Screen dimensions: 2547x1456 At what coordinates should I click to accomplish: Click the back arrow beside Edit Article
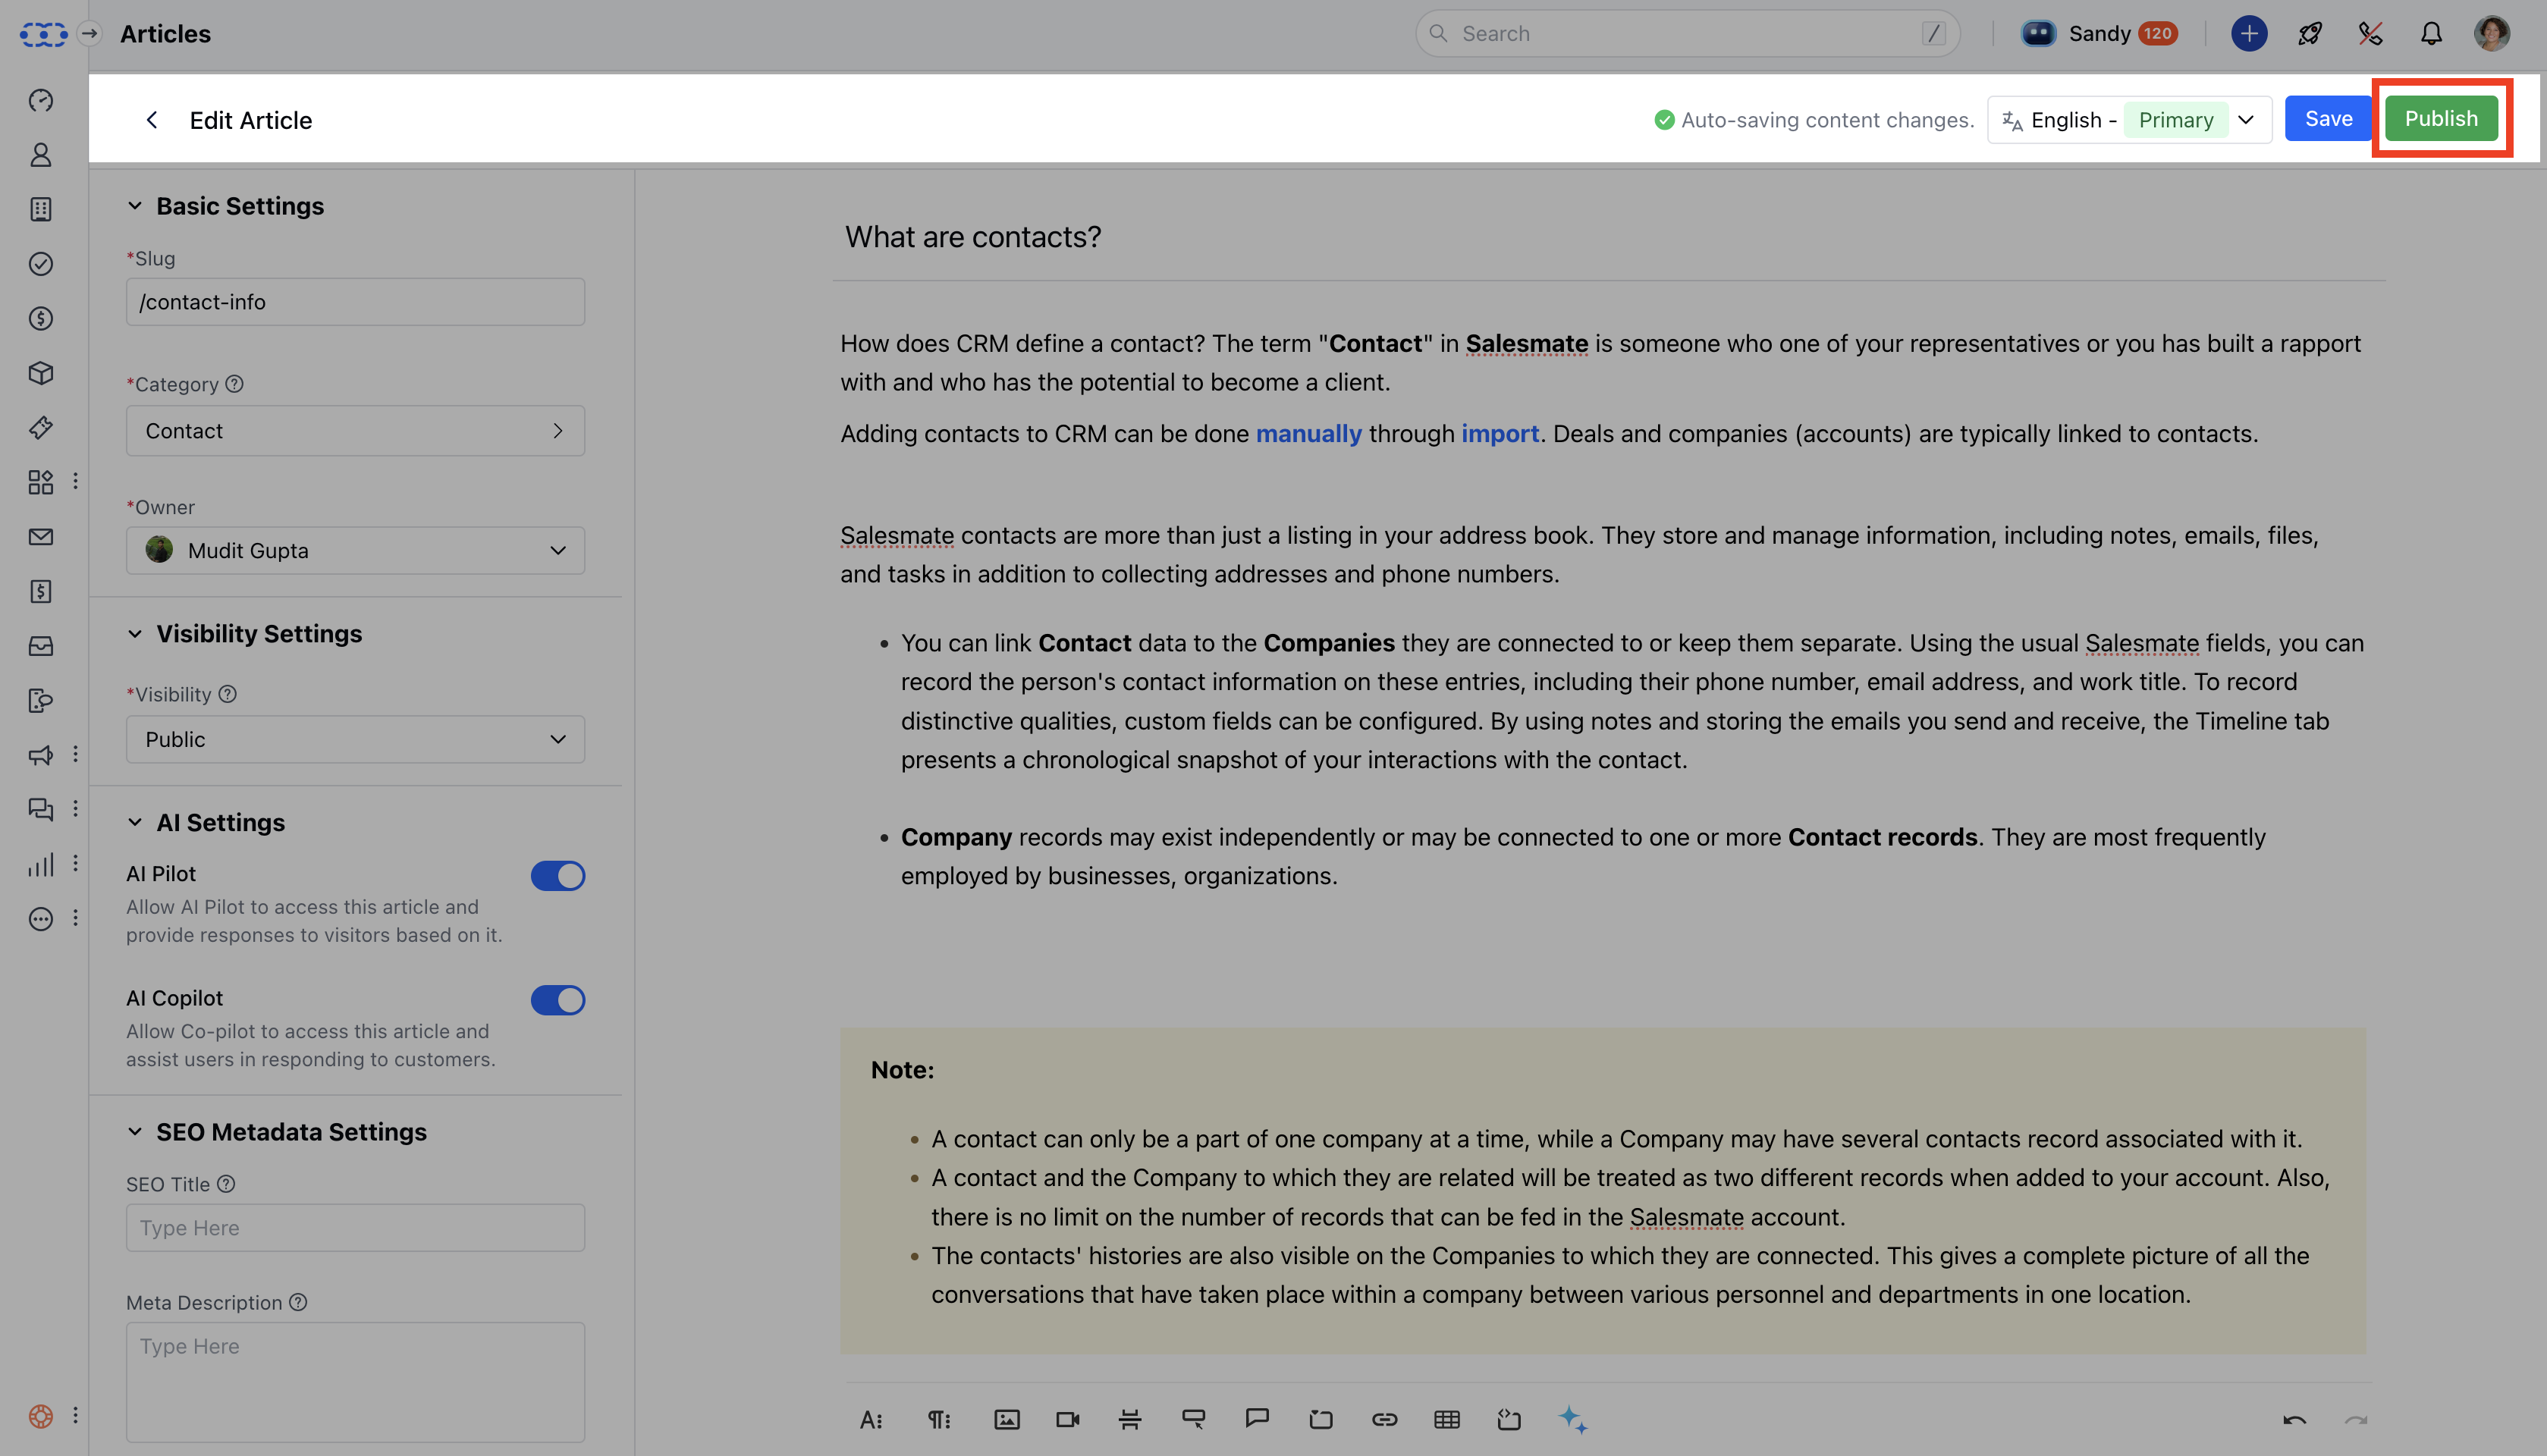pos(152,120)
